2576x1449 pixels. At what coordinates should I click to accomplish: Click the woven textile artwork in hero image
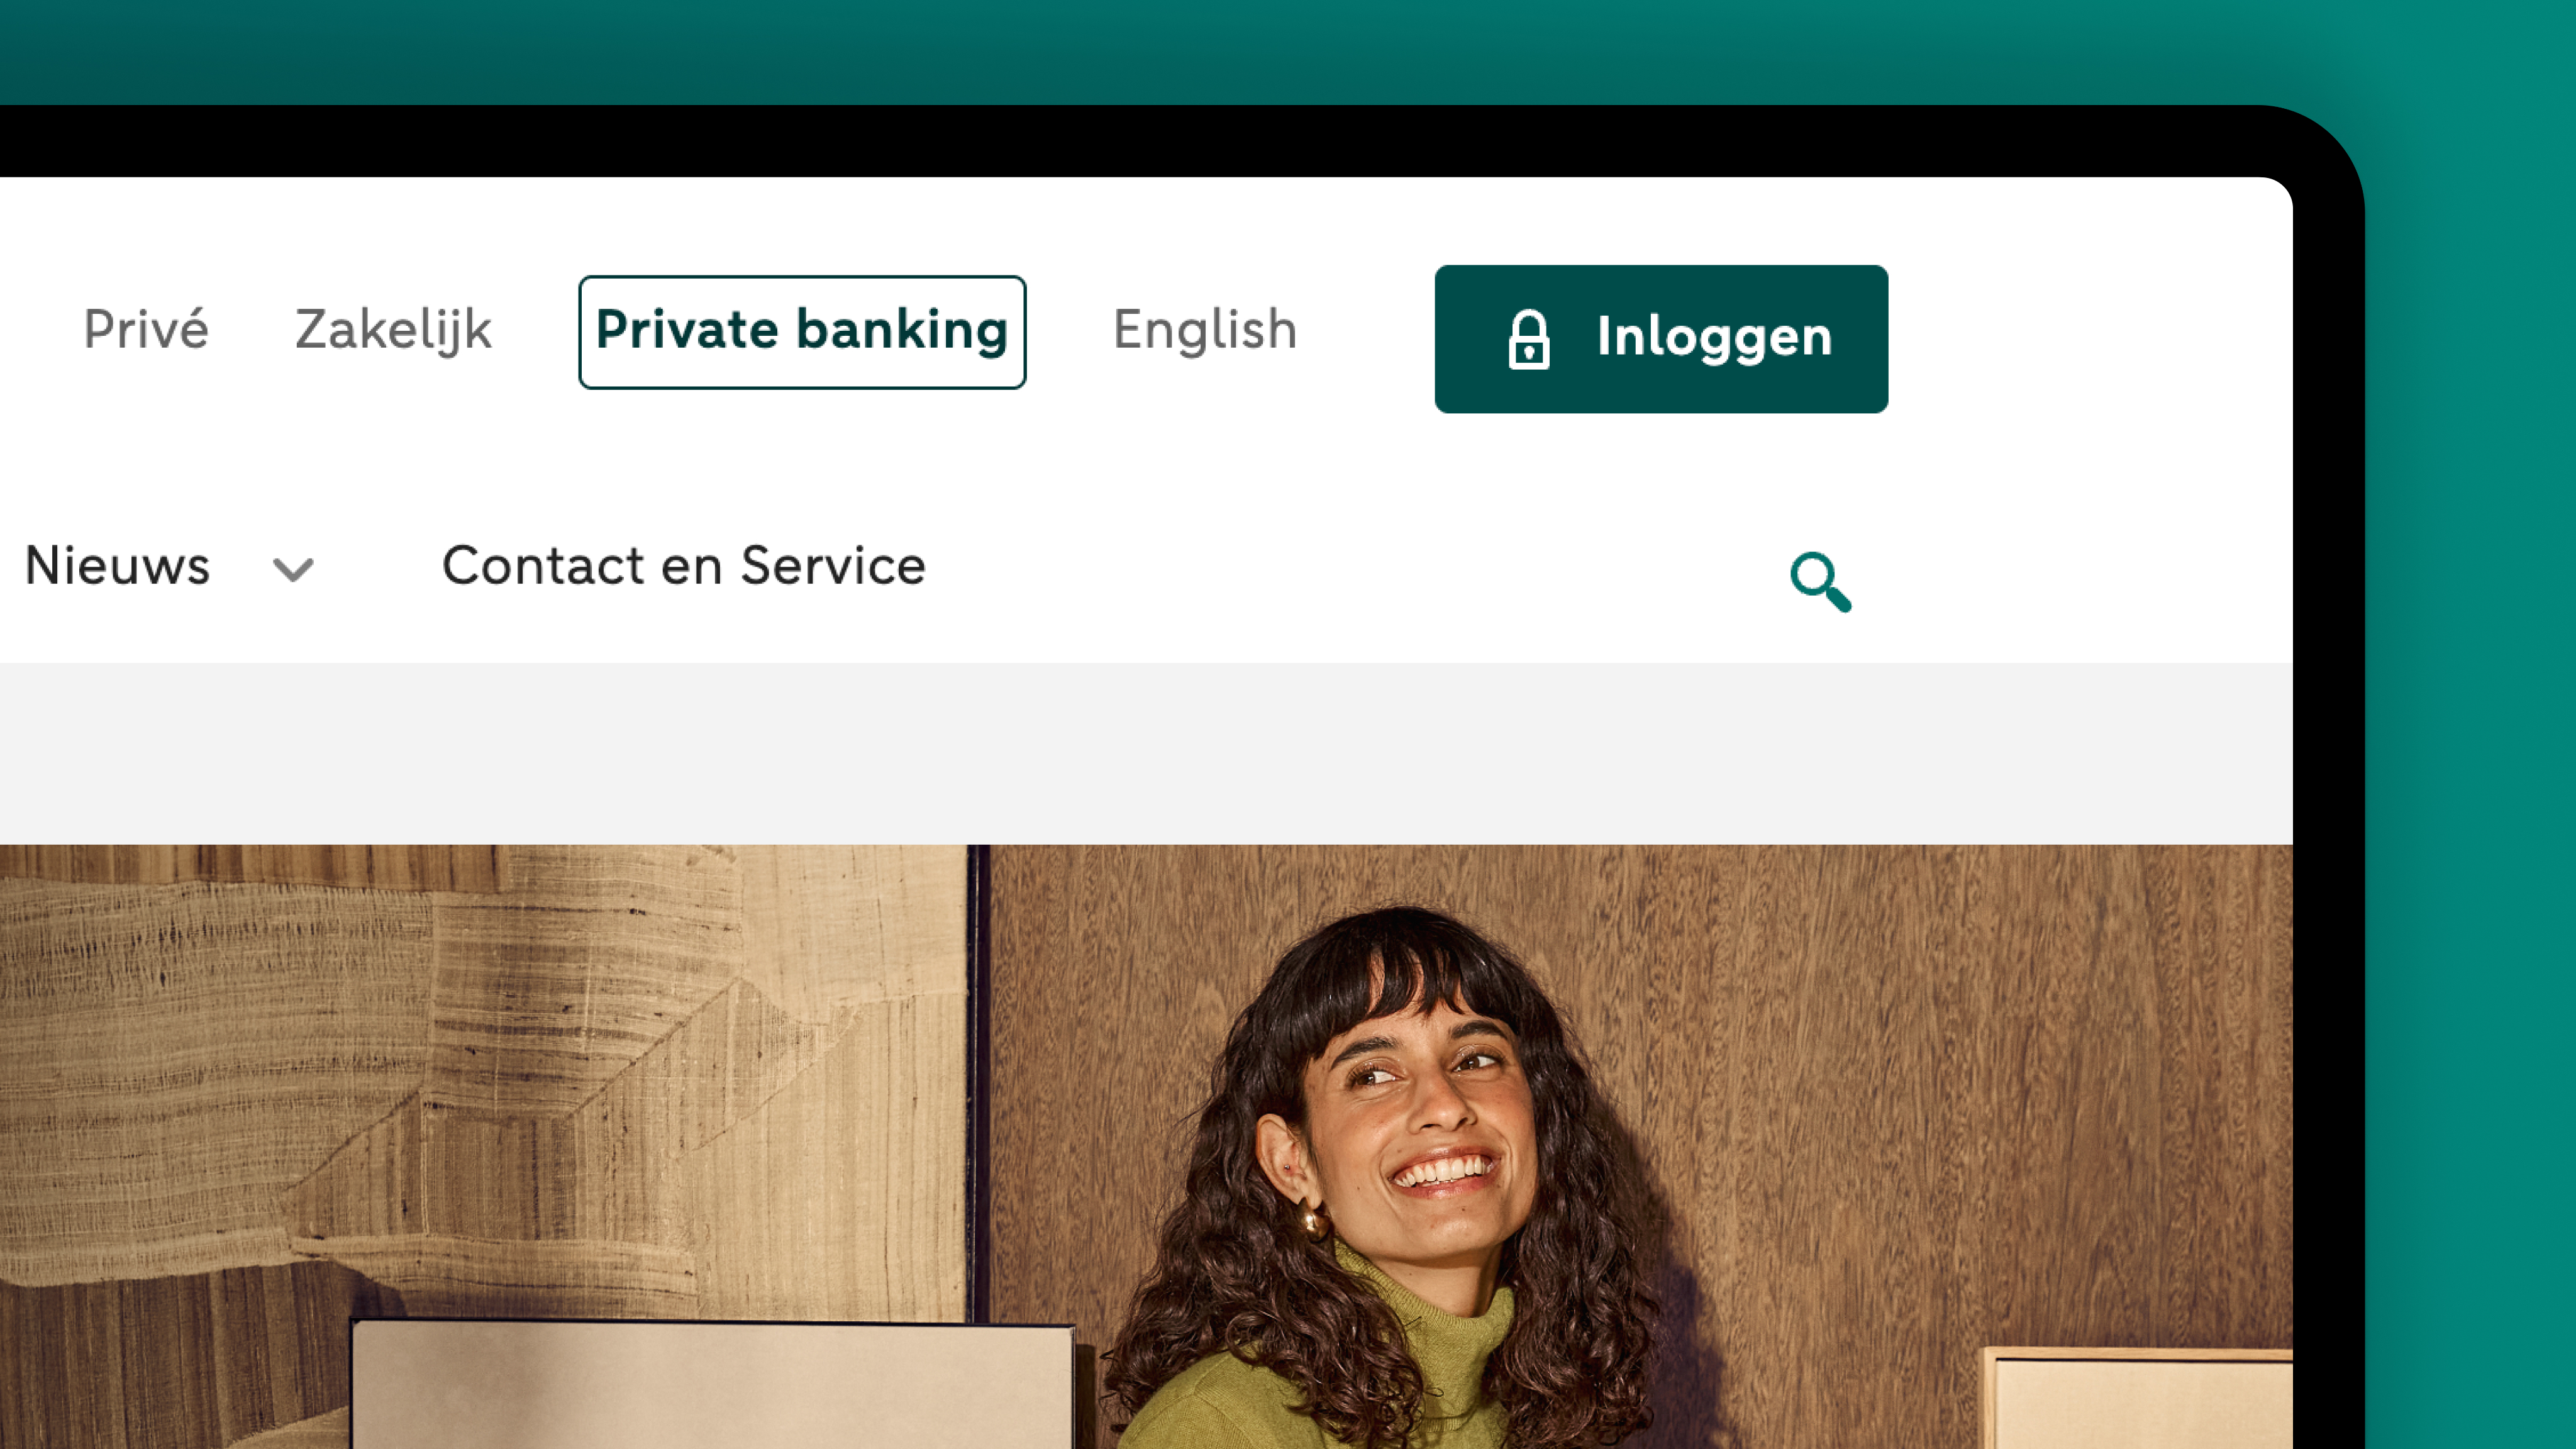(480, 1080)
